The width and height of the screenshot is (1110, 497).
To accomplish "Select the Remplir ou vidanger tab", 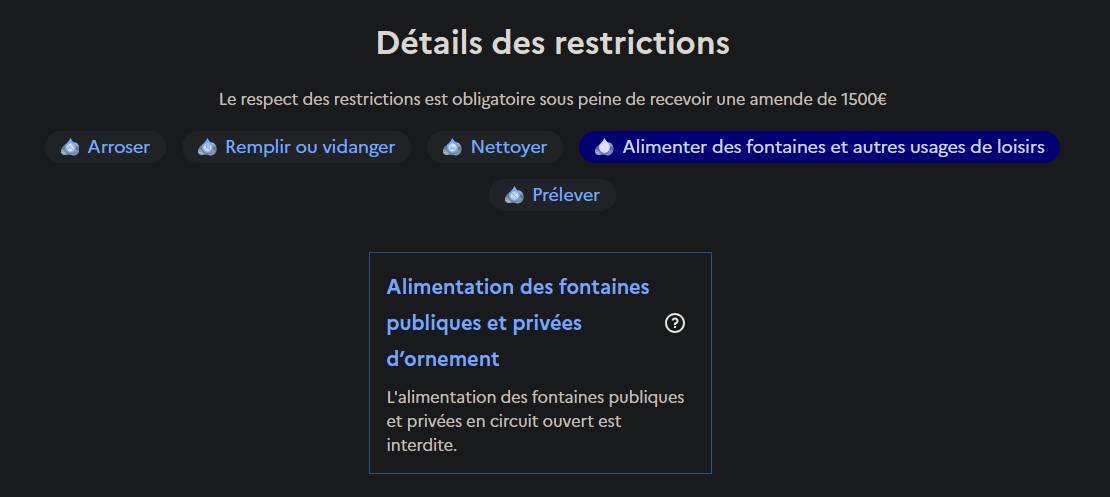I will point(309,147).
